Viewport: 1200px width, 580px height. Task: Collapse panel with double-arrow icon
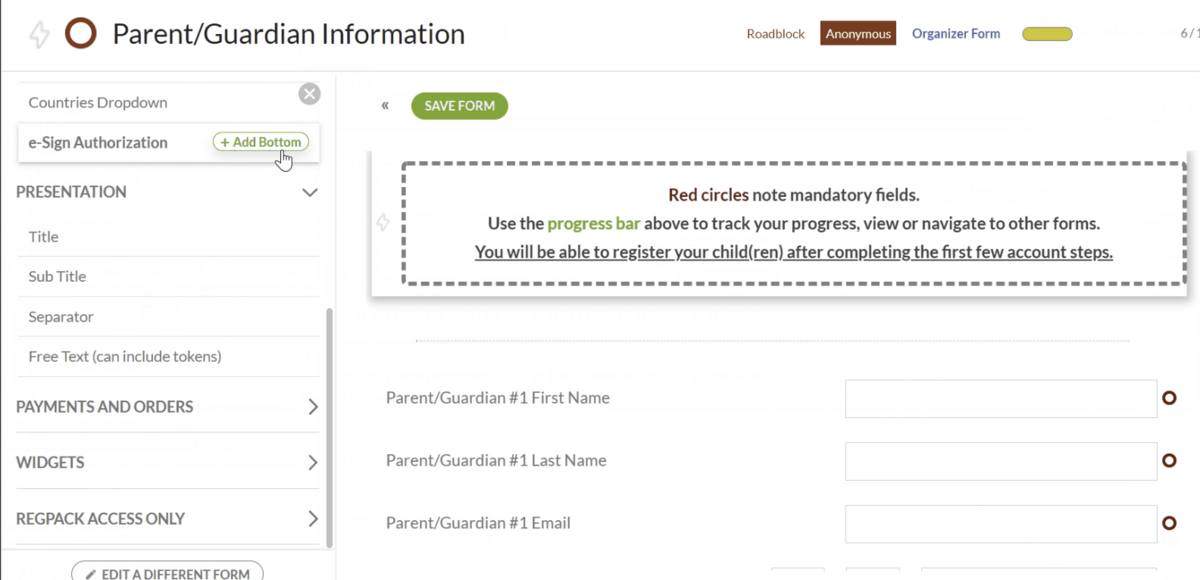coord(385,106)
